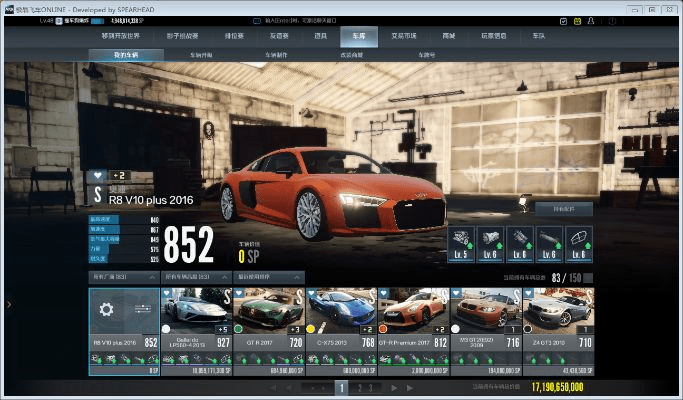Click the white color dot on the Gallardo card
The image size is (683, 400).
167,328
